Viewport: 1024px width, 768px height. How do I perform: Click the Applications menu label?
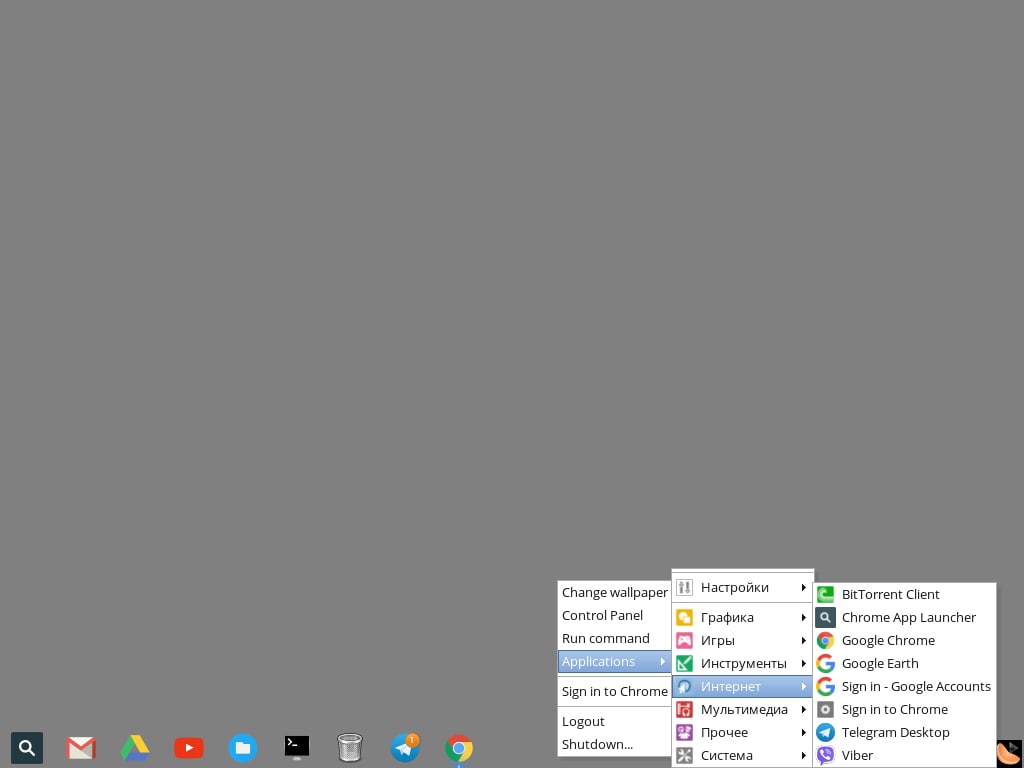click(598, 662)
